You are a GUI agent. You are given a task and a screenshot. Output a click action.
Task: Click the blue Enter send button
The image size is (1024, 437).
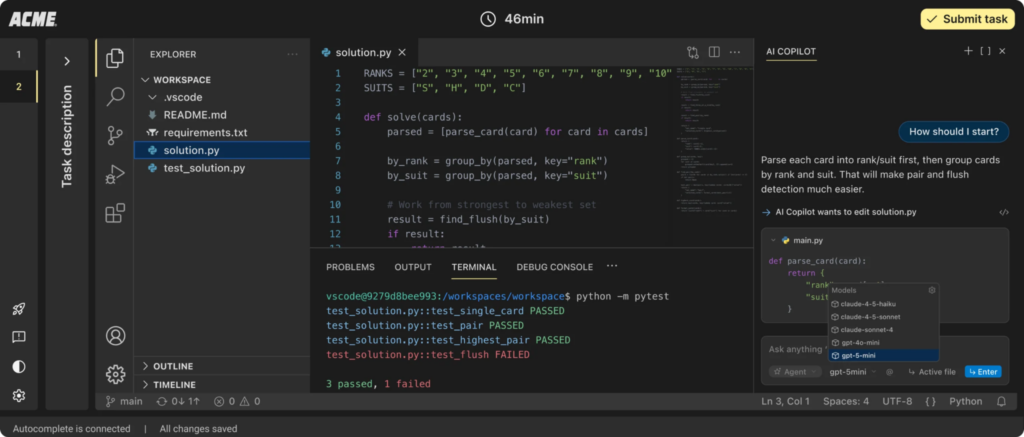983,372
